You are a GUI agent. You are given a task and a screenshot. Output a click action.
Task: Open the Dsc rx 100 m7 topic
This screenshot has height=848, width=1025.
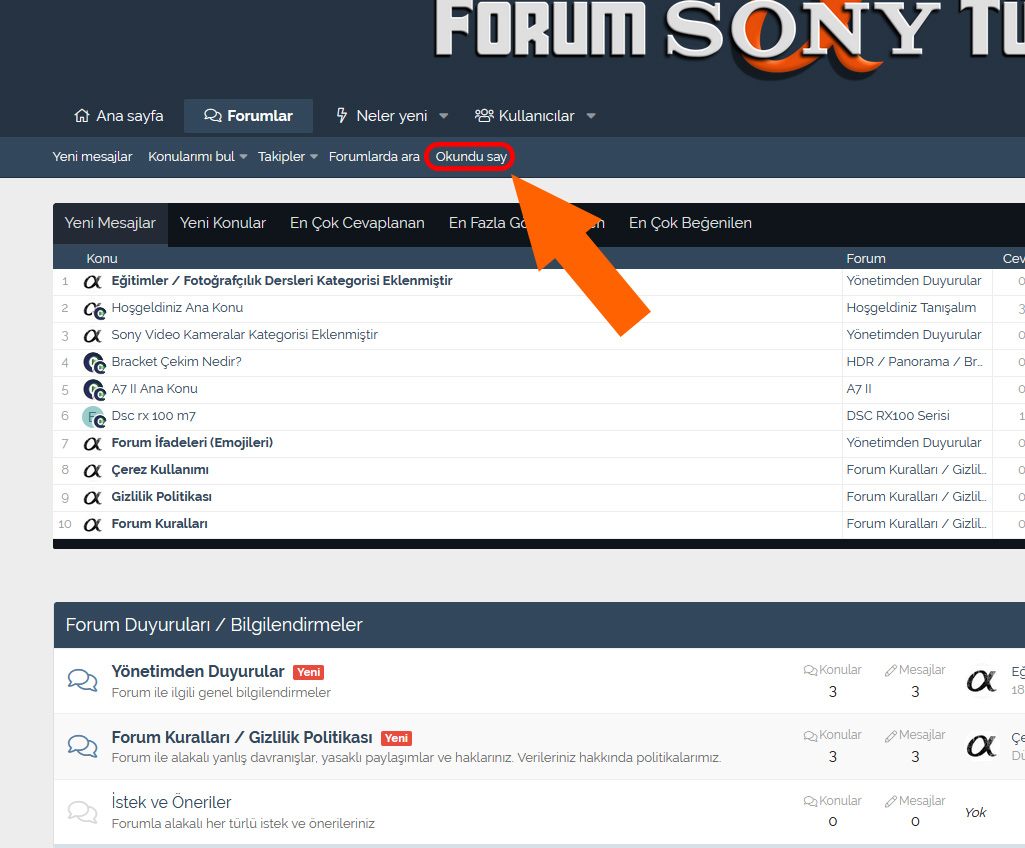(154, 416)
